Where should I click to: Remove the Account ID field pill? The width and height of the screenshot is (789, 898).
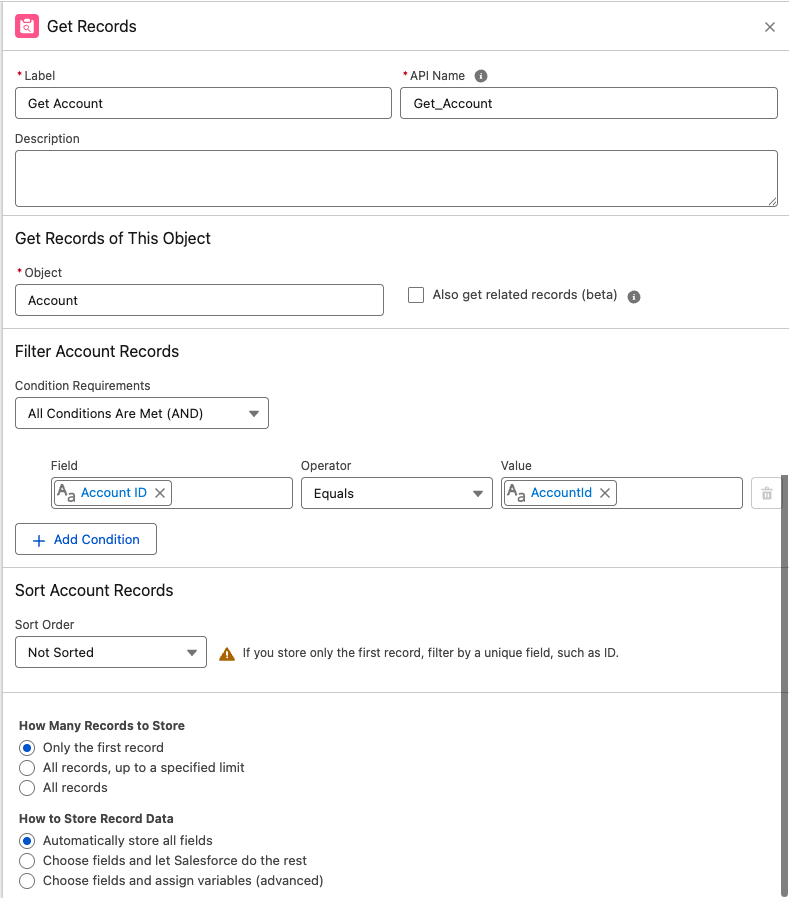159,492
